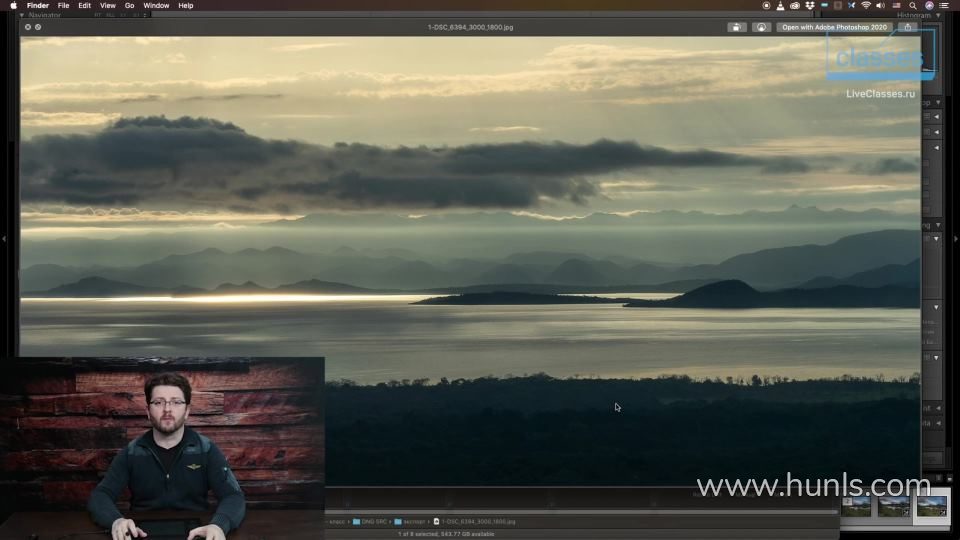Click the rotate image icon in preview toolbar

737,27
